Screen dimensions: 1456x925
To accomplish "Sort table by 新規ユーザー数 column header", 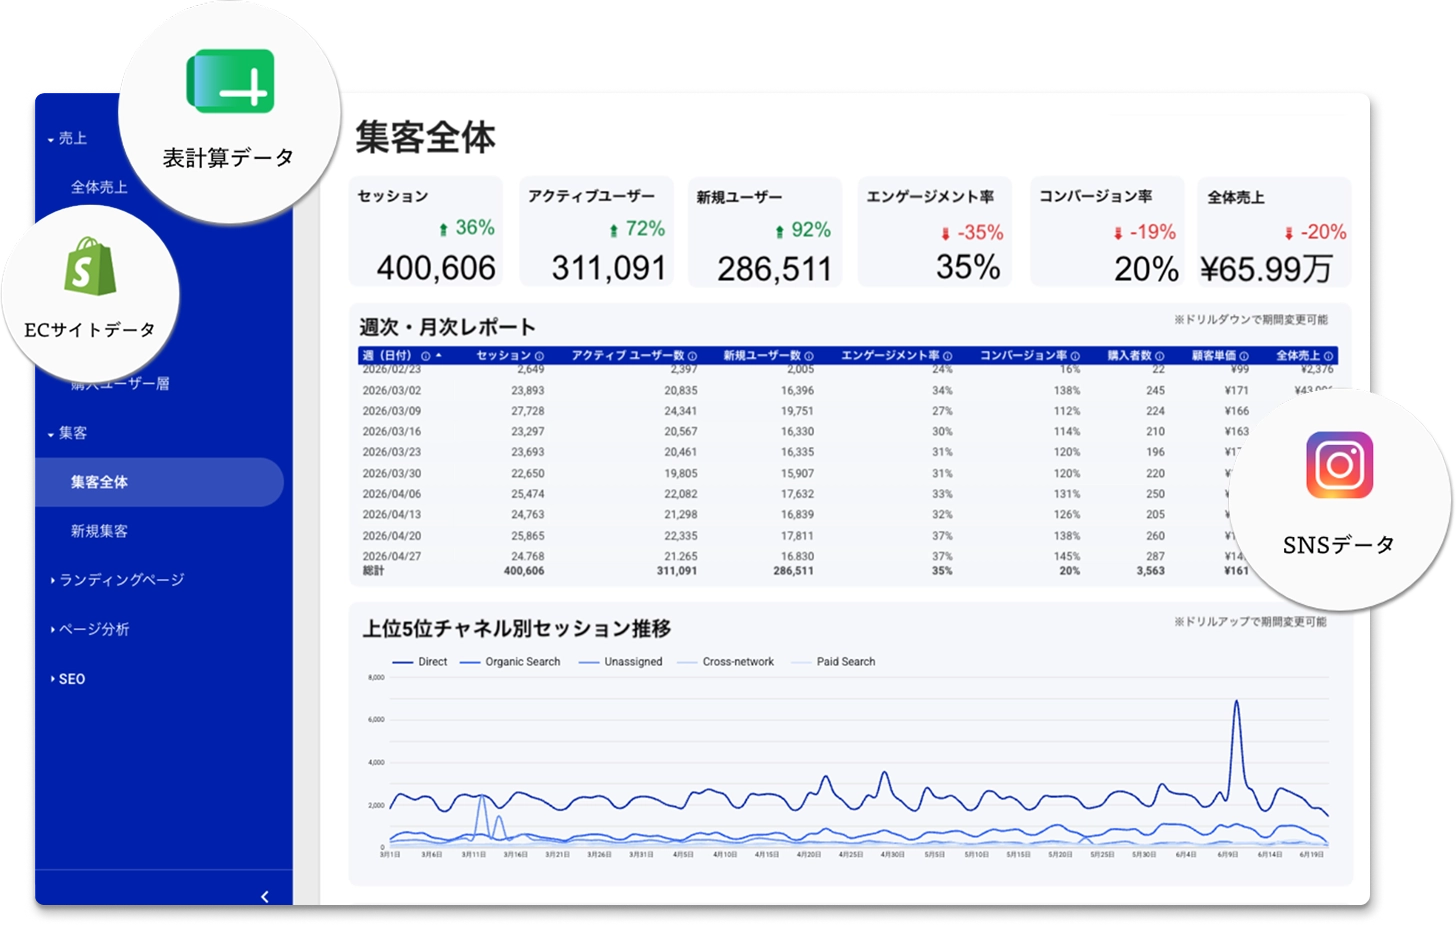I will (x=762, y=356).
